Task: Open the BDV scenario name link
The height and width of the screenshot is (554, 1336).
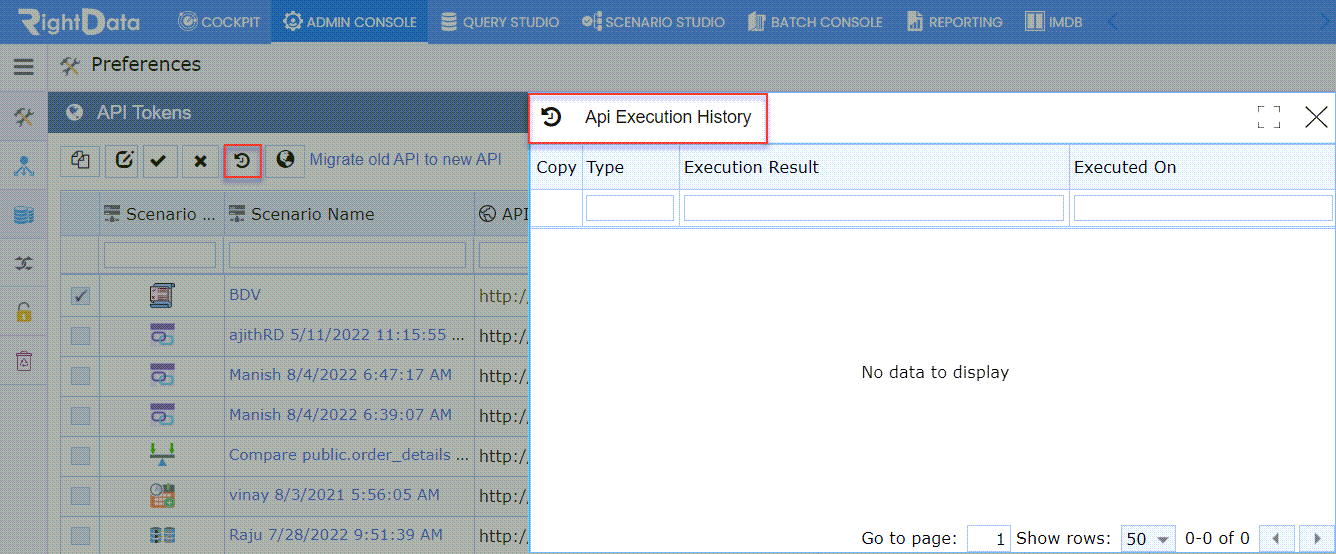Action: [245, 295]
